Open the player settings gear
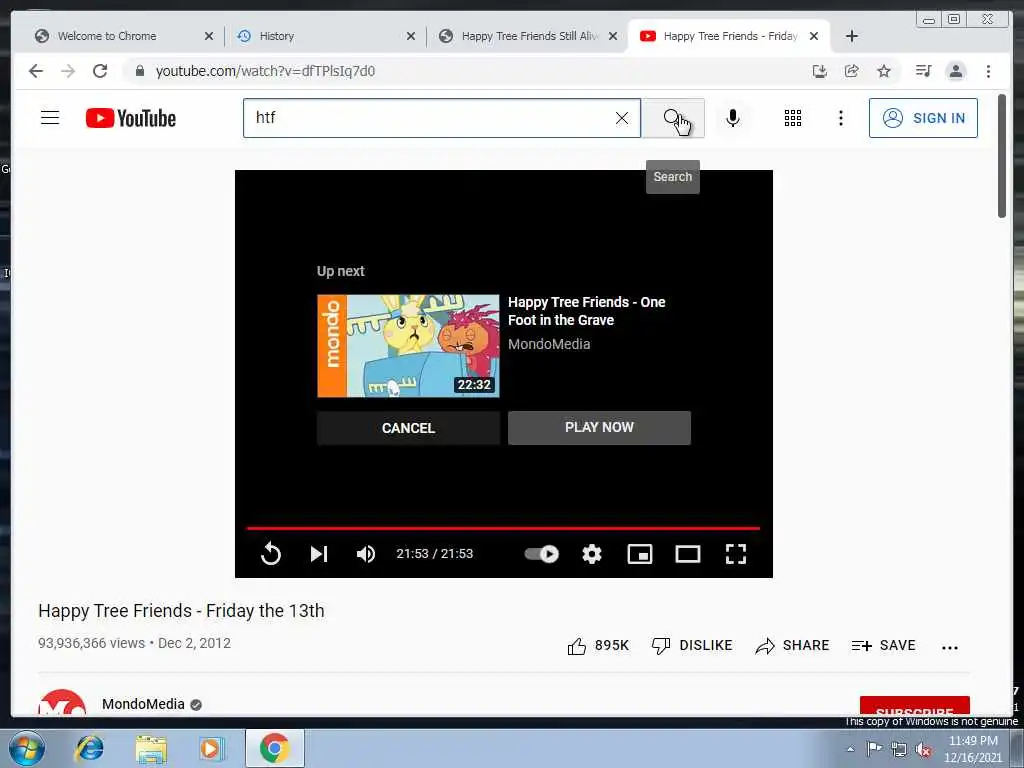Viewport: 1024px width, 768px height. 592,554
